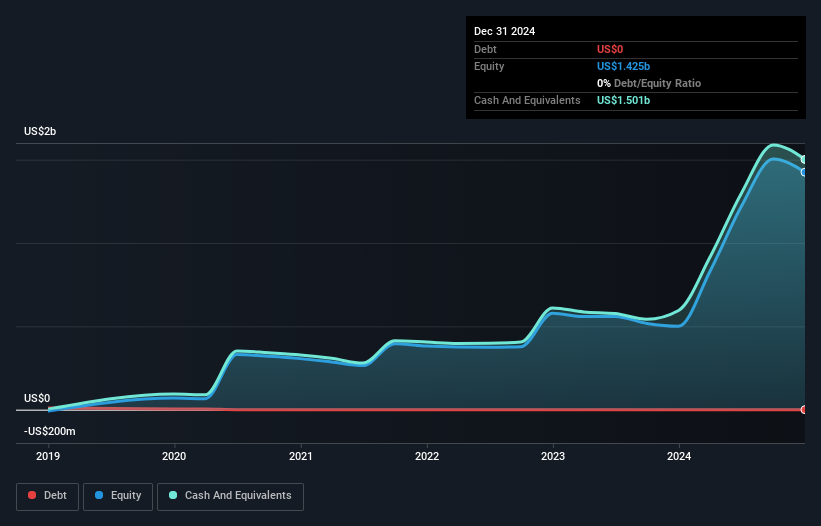Click the 2021 x-axis label
Viewport: 821px width, 526px height.
point(301,456)
